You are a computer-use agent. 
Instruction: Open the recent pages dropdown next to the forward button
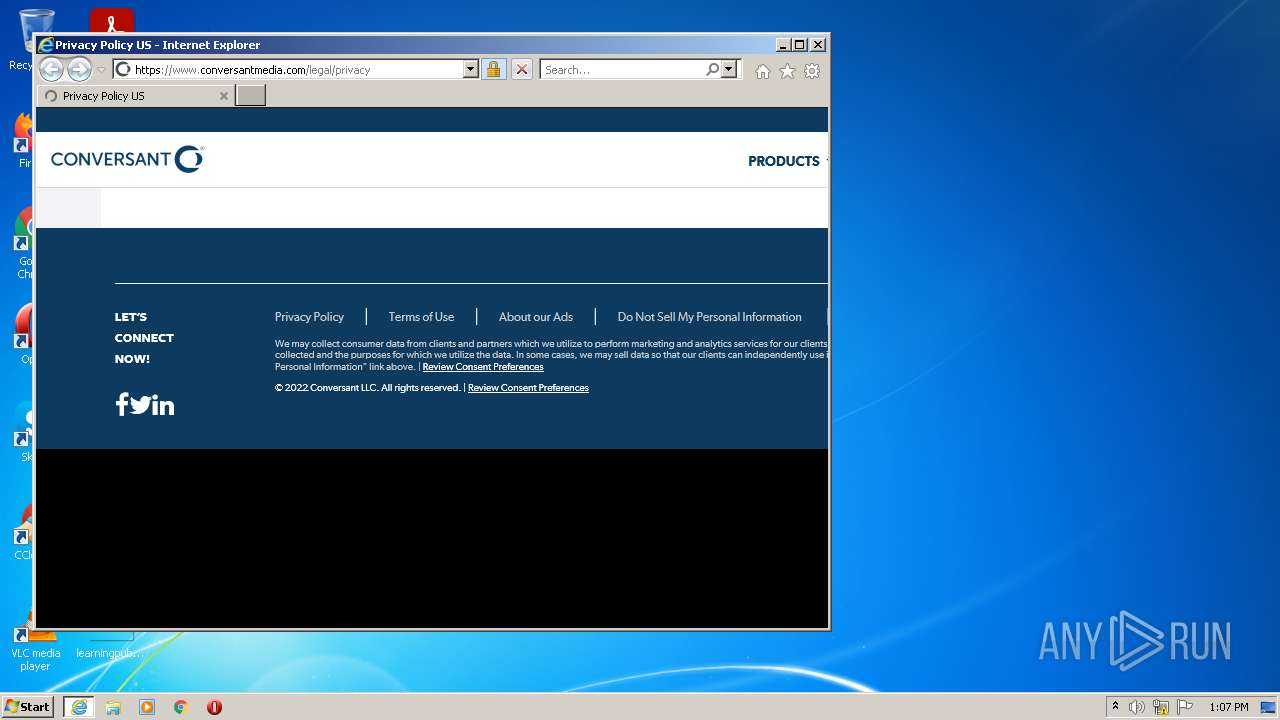coord(101,70)
